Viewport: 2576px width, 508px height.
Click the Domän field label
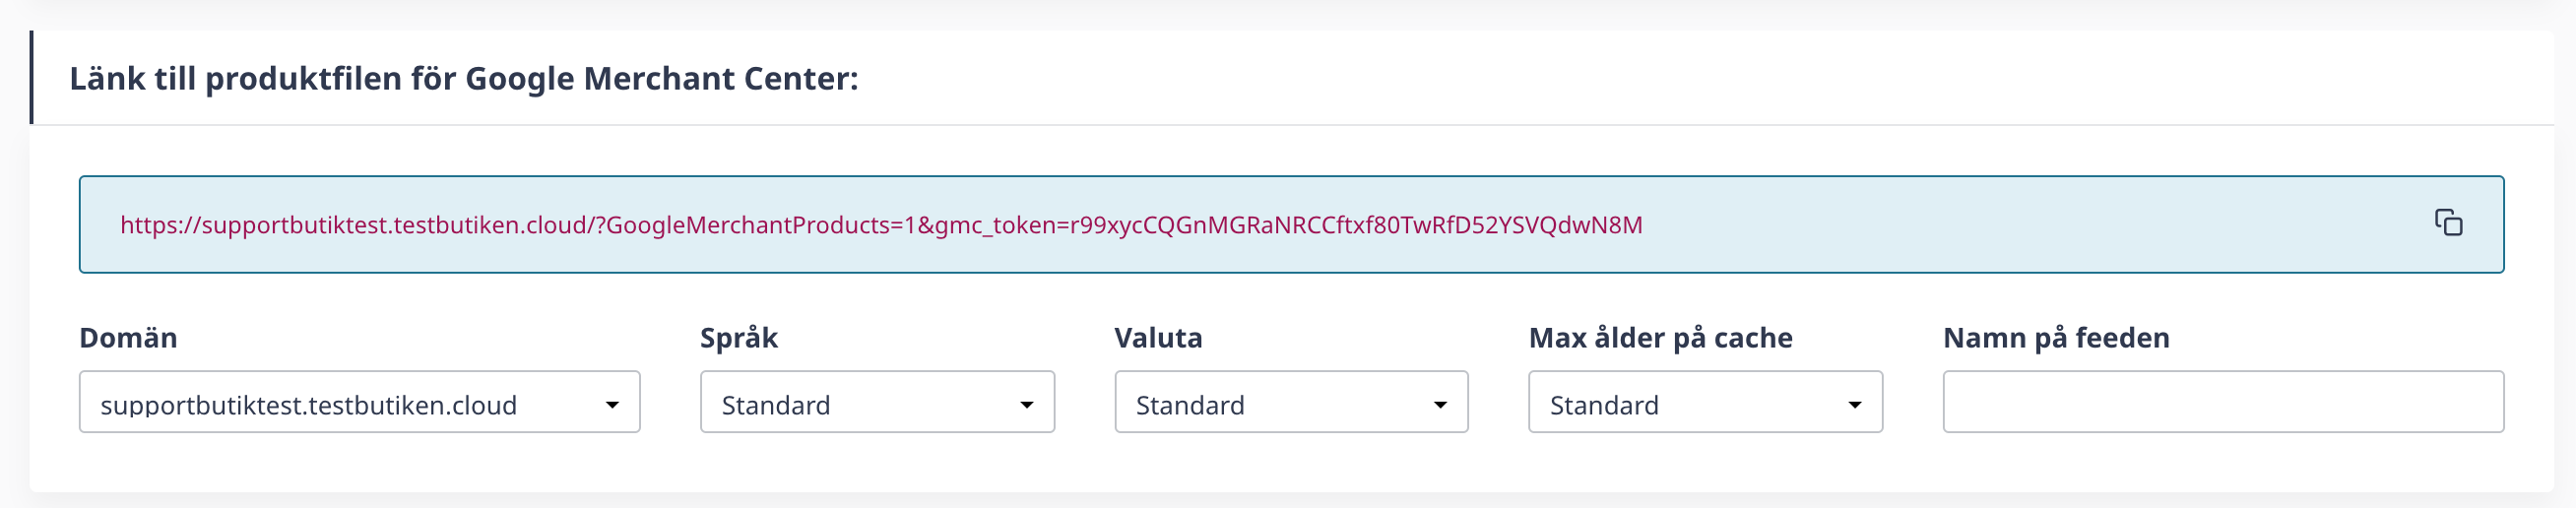pos(128,338)
